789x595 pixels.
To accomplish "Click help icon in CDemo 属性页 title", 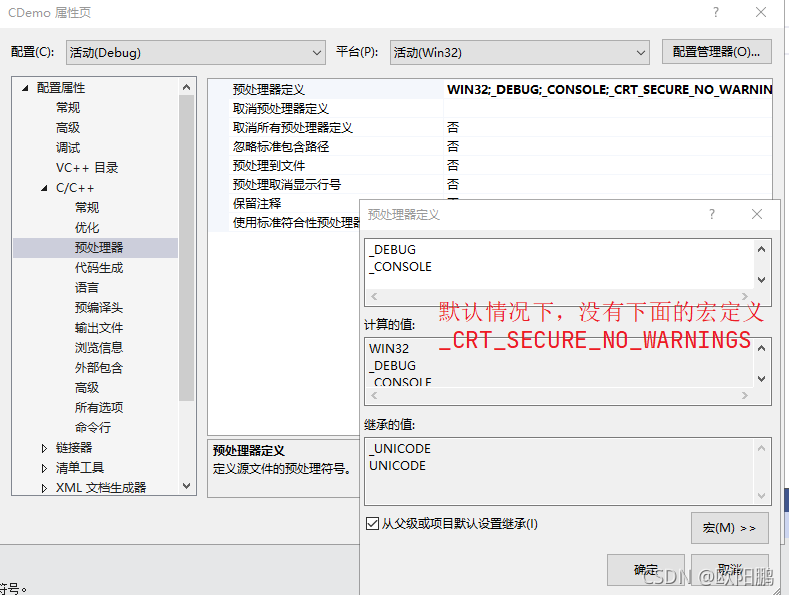I will [x=716, y=12].
